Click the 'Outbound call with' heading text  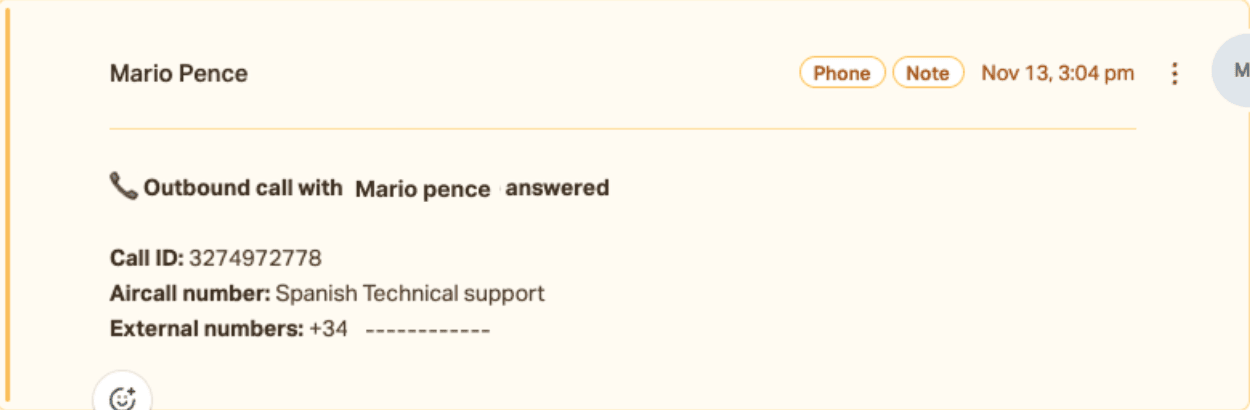(243, 187)
